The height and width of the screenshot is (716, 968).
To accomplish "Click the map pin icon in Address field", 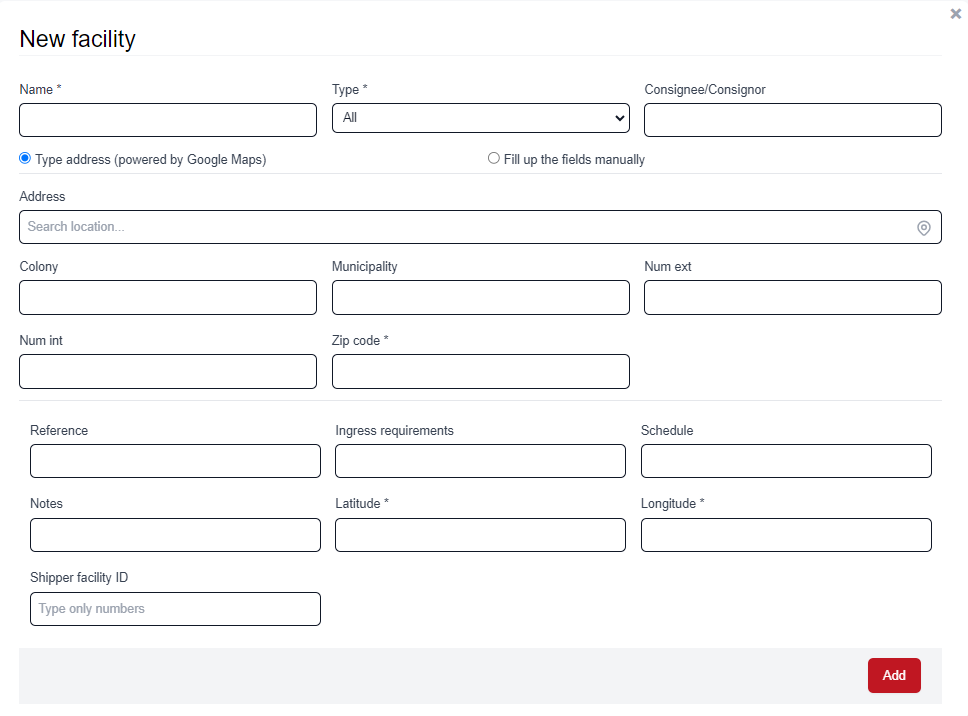I will pyautogui.click(x=923, y=227).
